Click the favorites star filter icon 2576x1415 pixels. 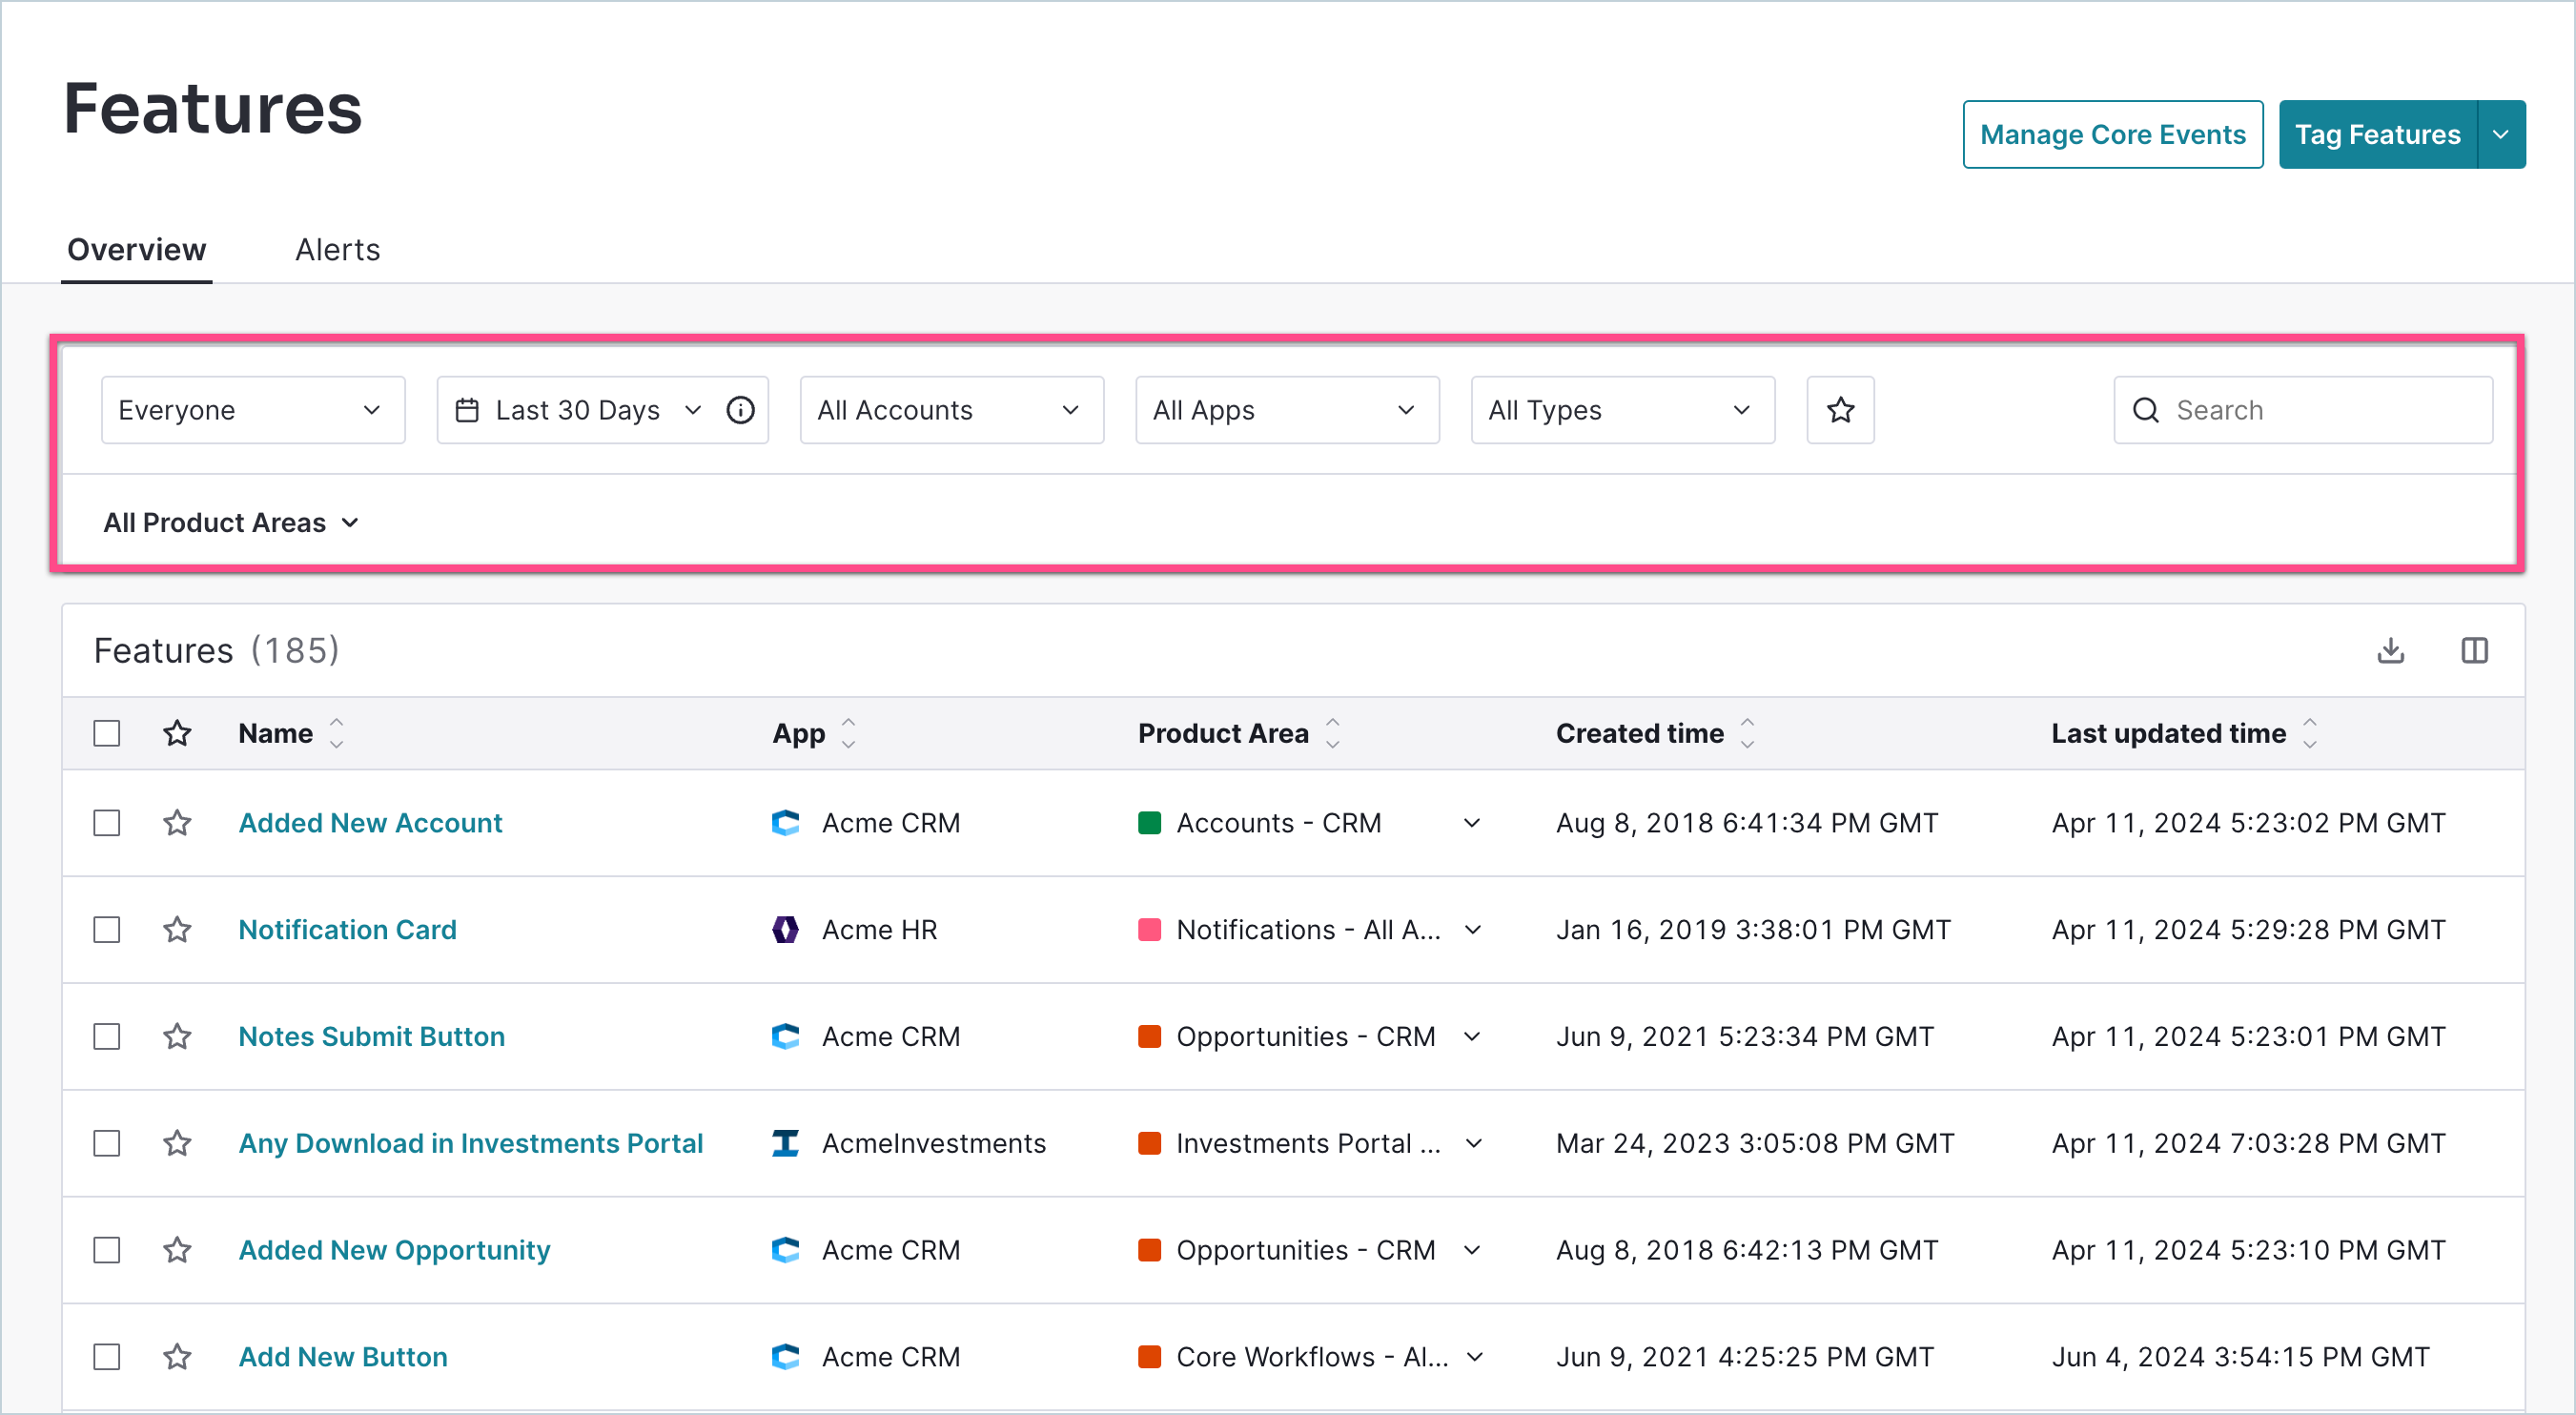point(1840,409)
